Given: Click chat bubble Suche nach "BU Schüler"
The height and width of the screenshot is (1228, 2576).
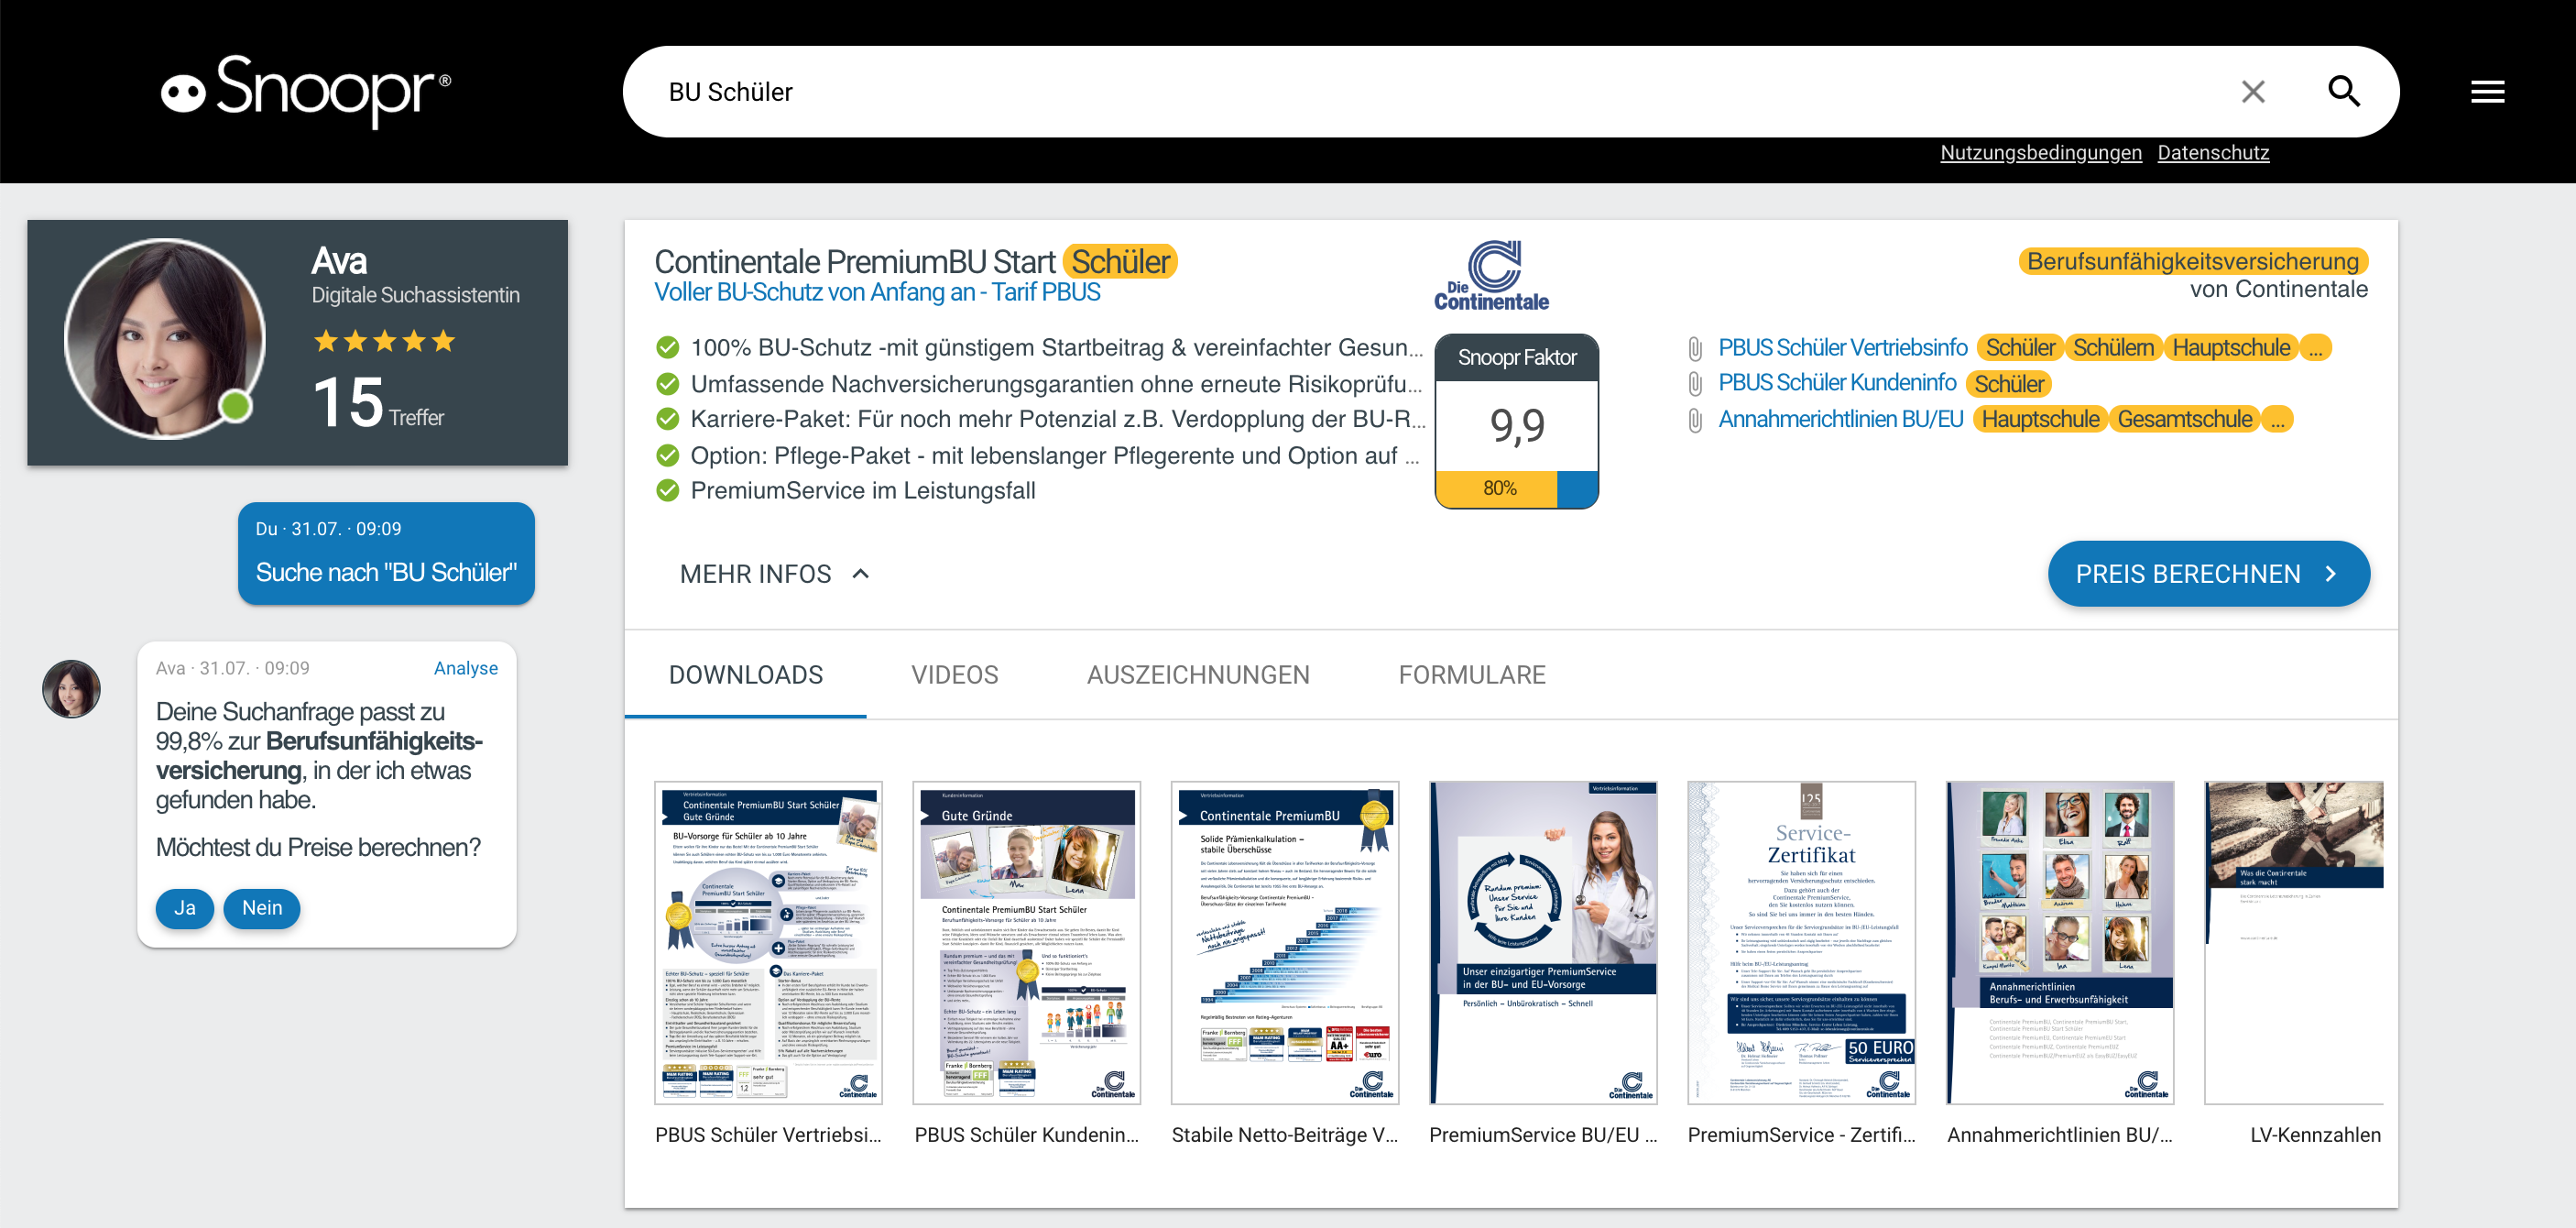Looking at the screenshot, I should pos(386,553).
